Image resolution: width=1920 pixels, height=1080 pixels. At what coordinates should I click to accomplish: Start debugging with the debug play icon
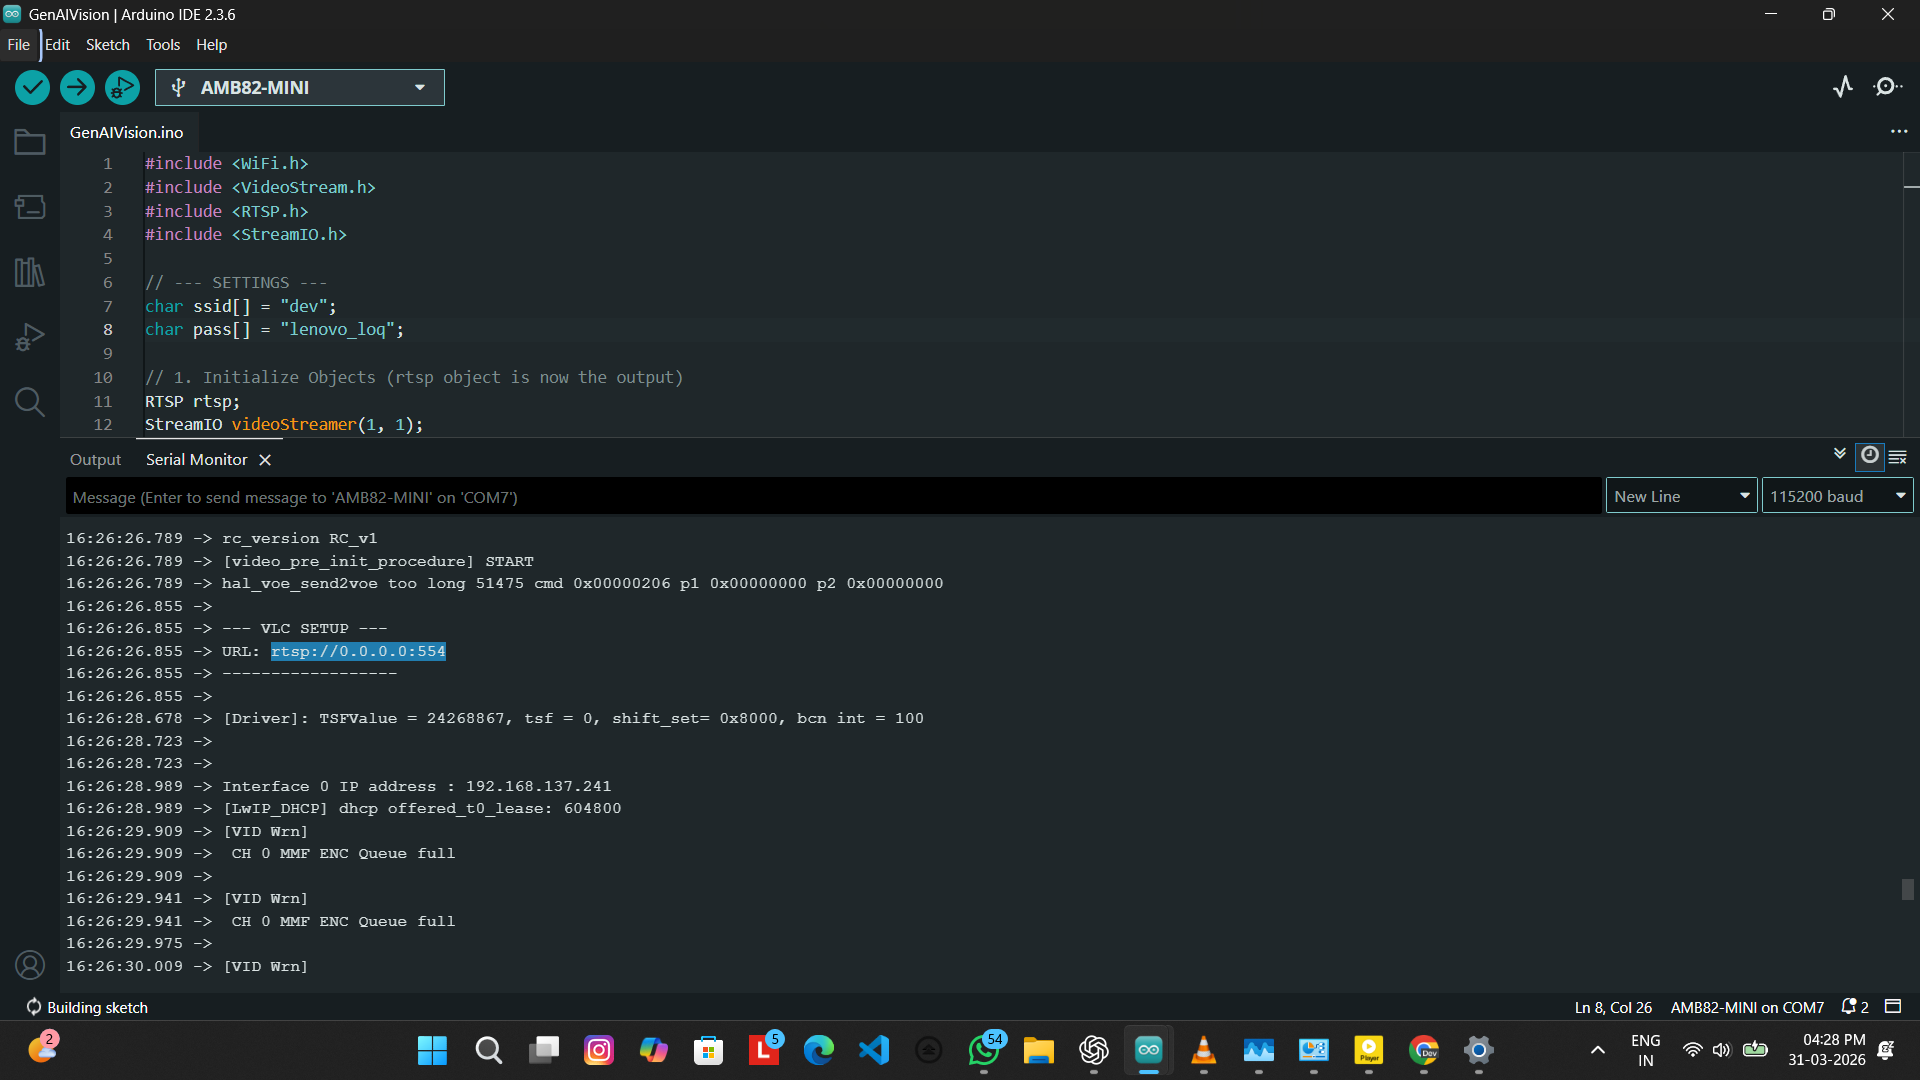point(122,88)
